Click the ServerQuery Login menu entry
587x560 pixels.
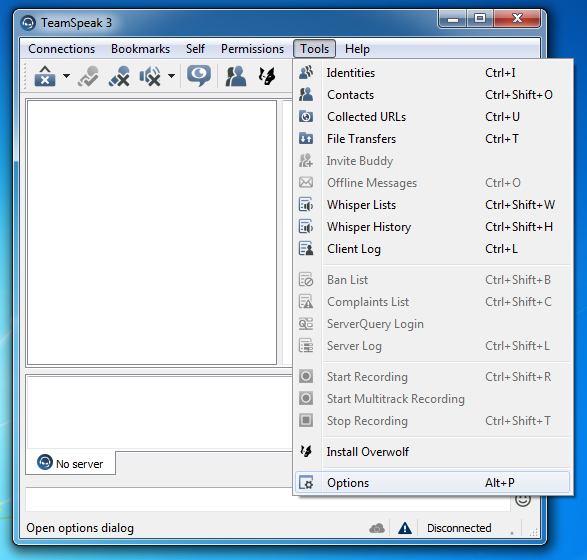click(x=432, y=324)
